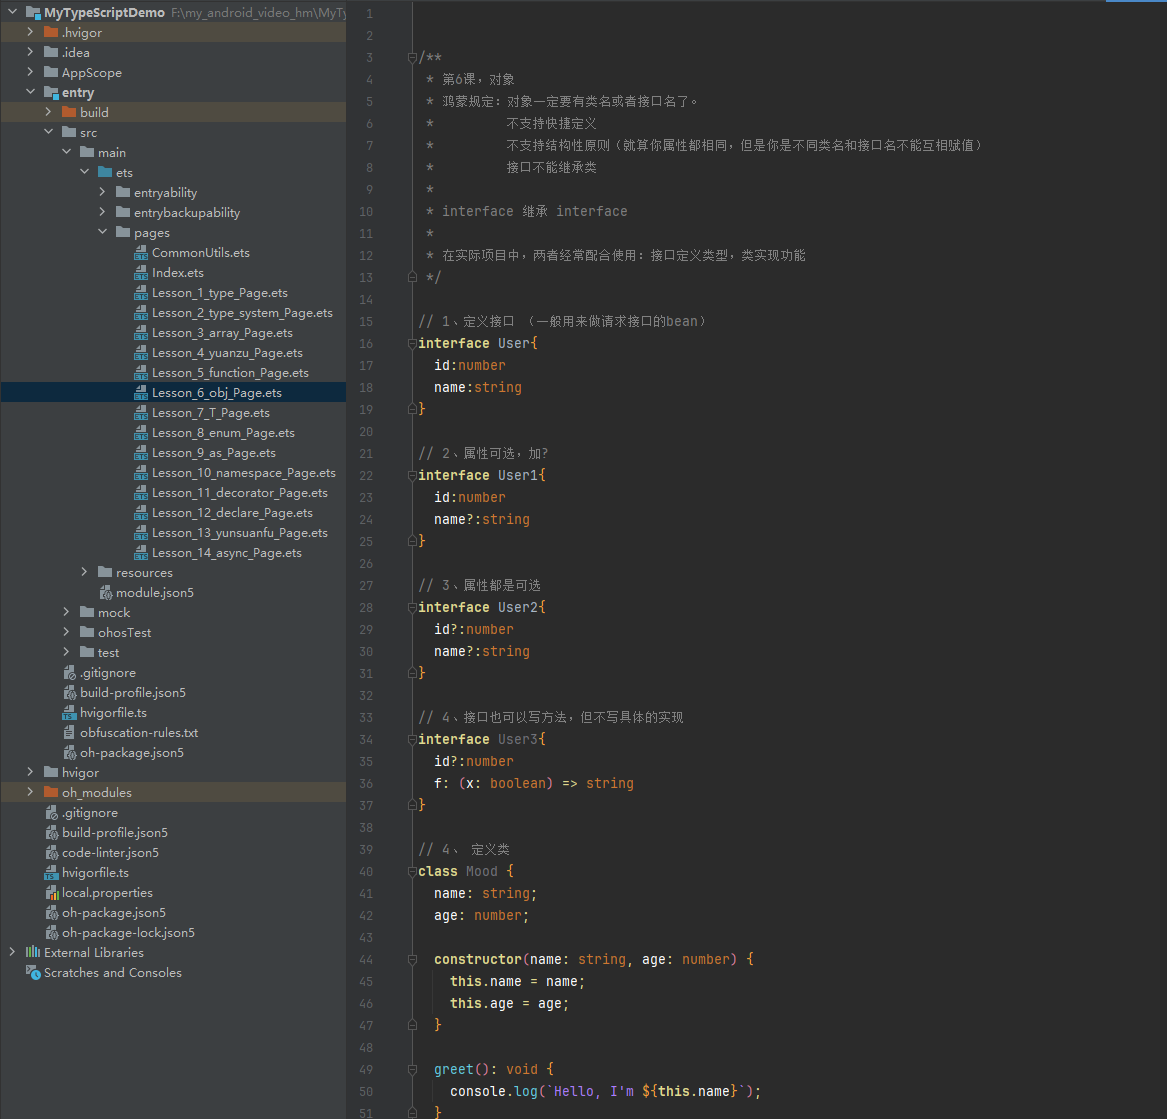The image size is (1167, 1119).
Task: Click the Index.ets file icon
Action: click(141, 273)
